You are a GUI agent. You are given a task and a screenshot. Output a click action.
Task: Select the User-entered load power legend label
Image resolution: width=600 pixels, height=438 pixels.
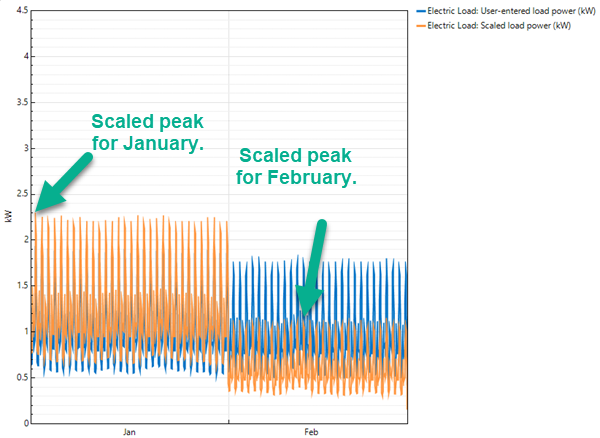(511, 10)
